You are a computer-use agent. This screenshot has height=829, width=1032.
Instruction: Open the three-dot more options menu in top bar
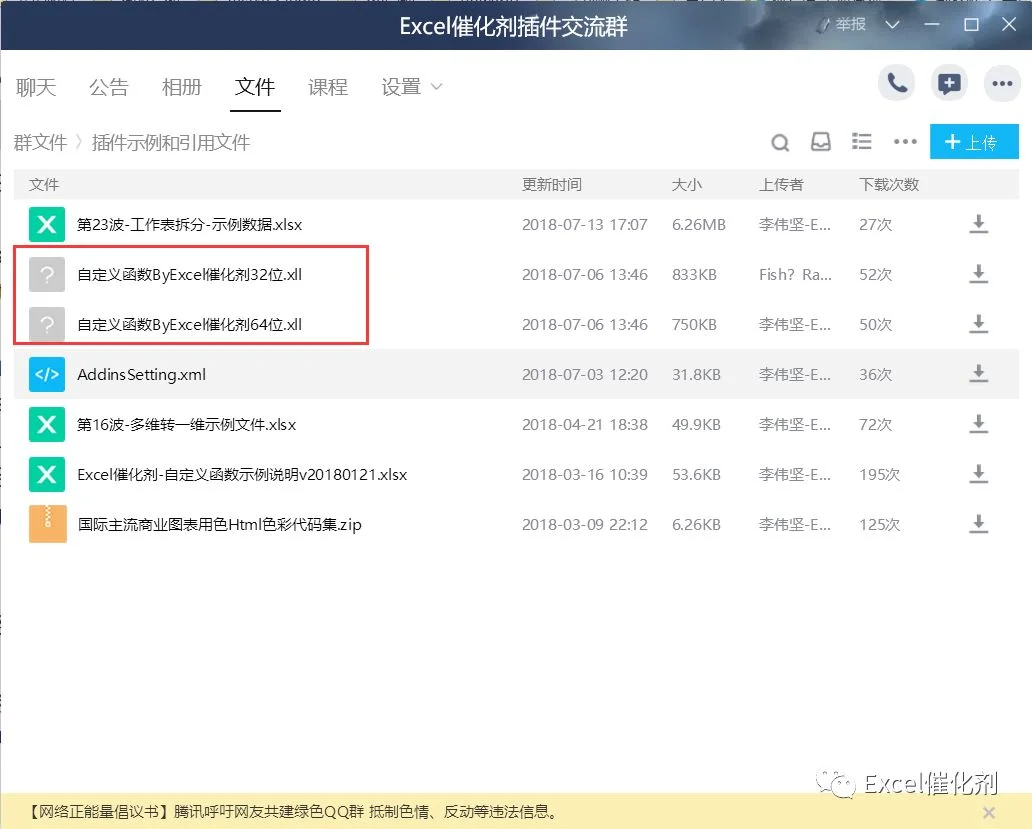1002,84
